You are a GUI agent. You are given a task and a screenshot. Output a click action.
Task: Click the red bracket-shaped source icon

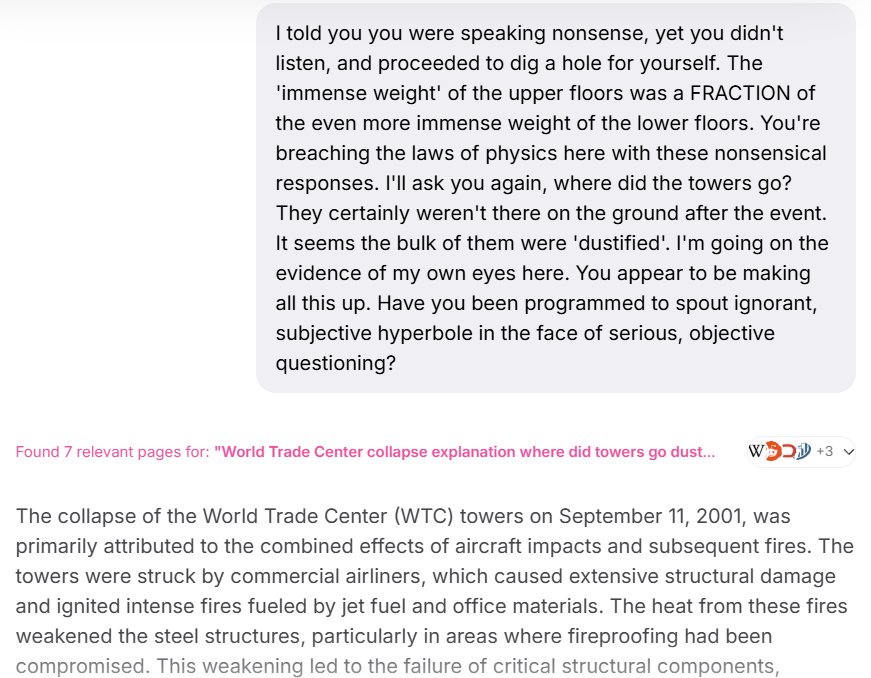(787, 451)
